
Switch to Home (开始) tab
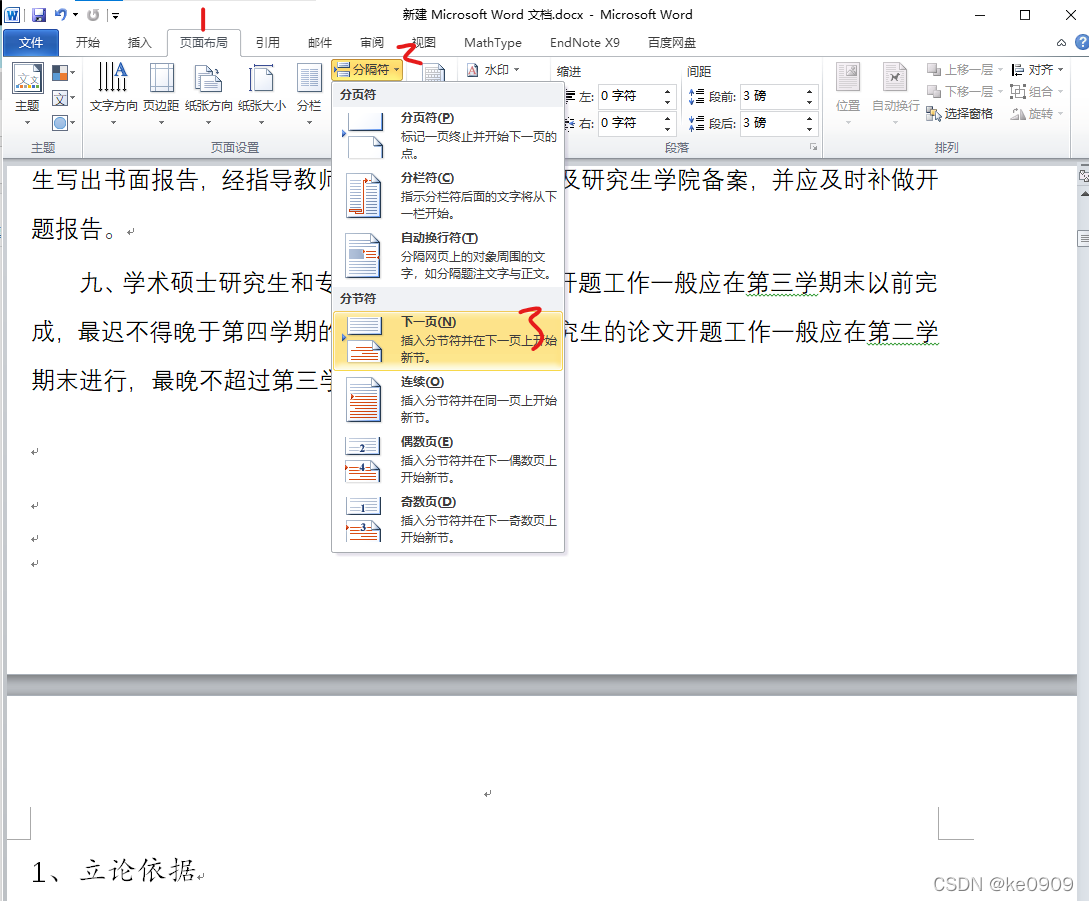point(88,42)
